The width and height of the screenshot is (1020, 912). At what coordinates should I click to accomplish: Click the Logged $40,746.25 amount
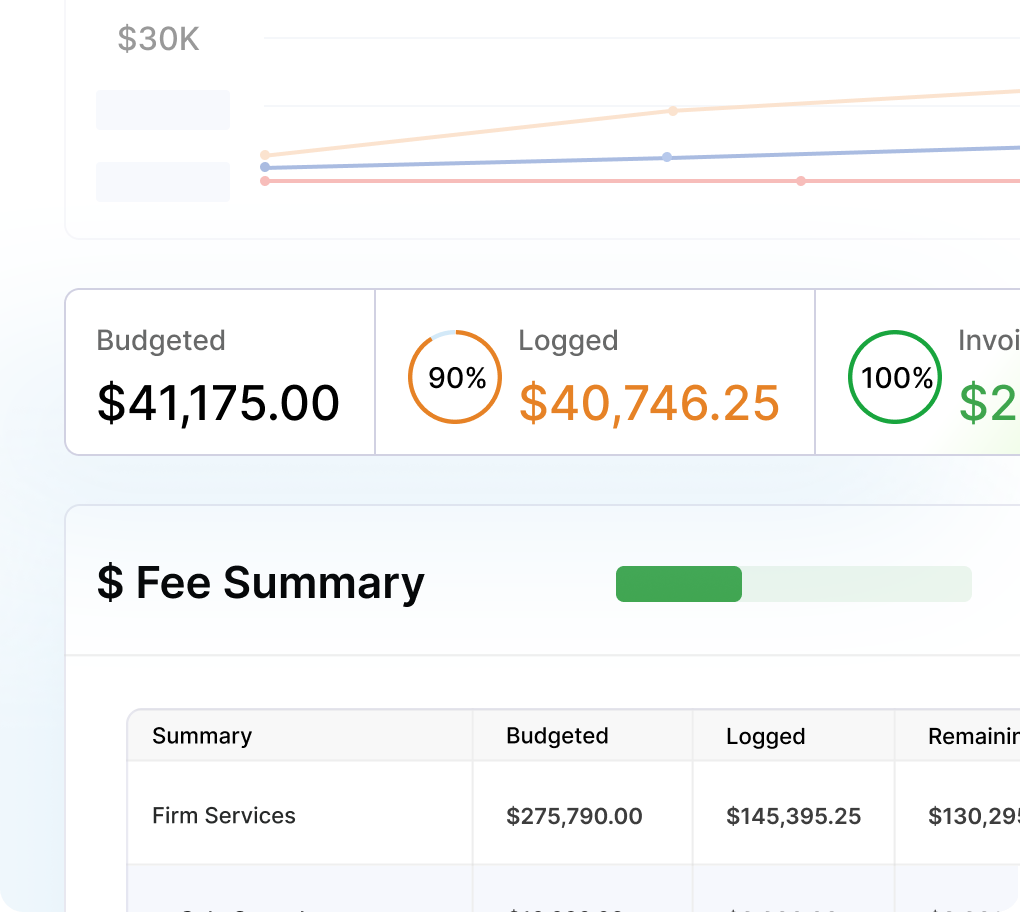click(x=649, y=403)
